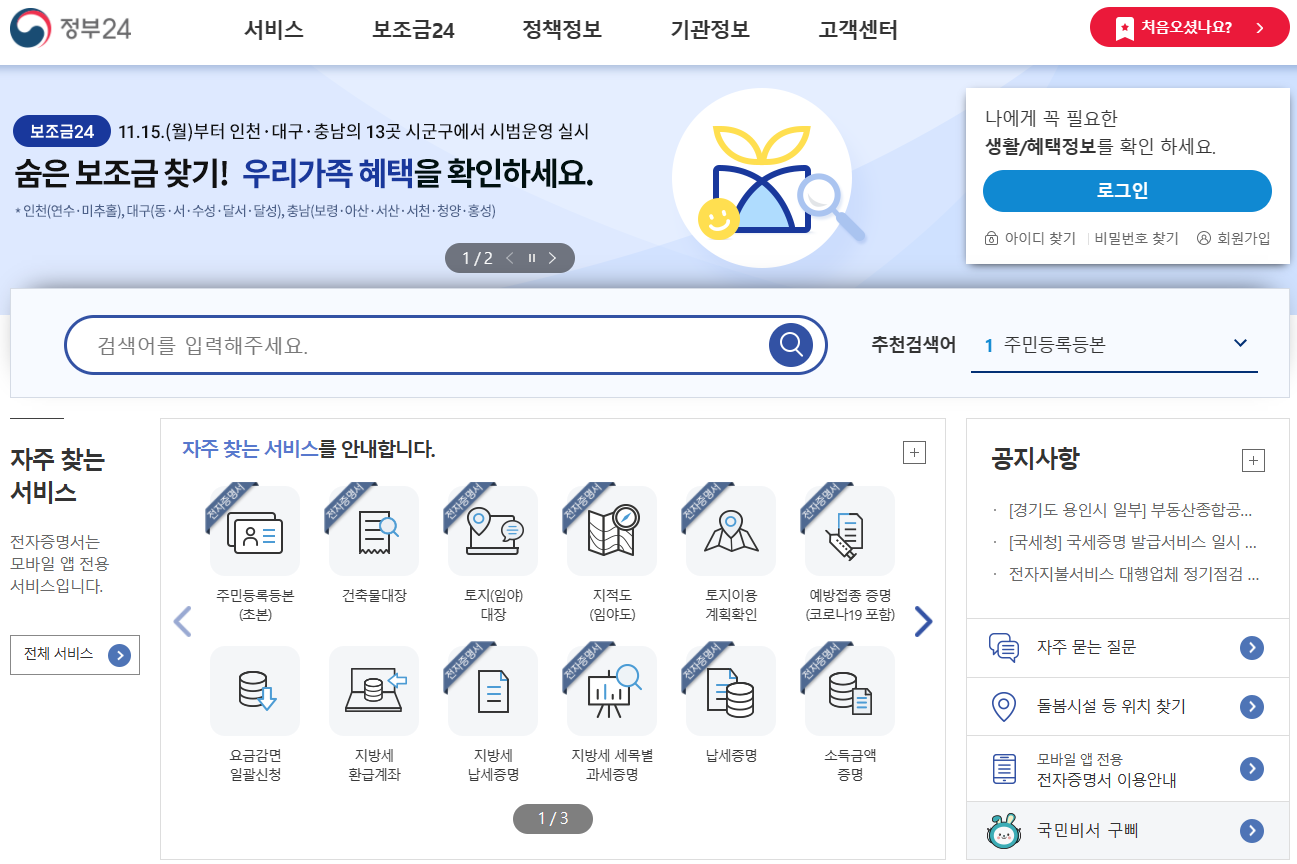
Task: Expand the 추천검색어 dropdown
Action: 1240,343
